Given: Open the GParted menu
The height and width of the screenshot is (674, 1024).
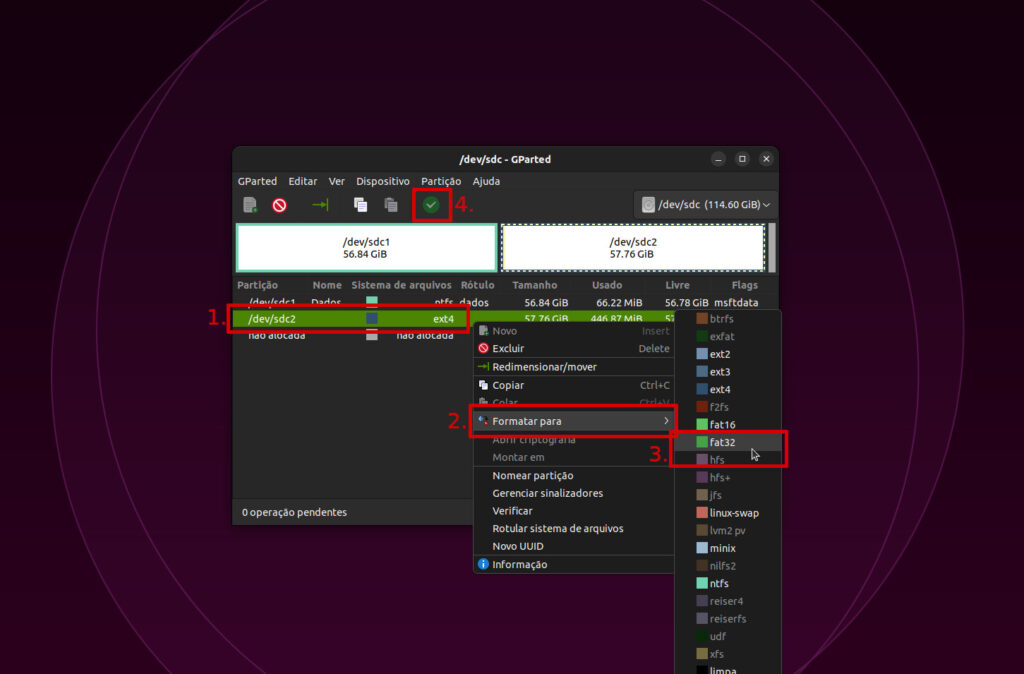Looking at the screenshot, I should [x=257, y=182].
